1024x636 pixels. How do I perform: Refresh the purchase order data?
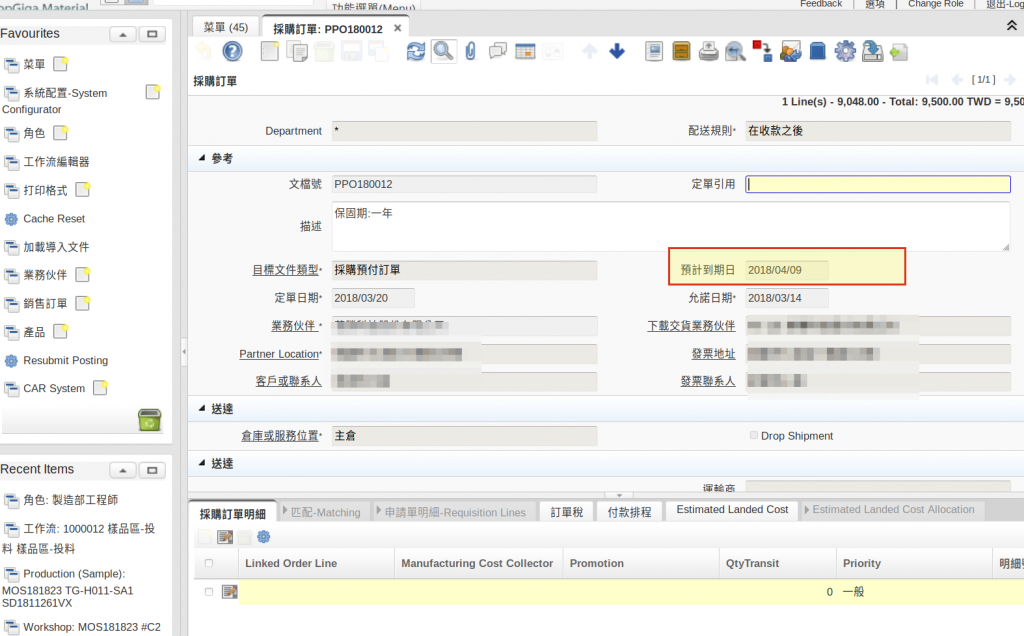(415, 51)
